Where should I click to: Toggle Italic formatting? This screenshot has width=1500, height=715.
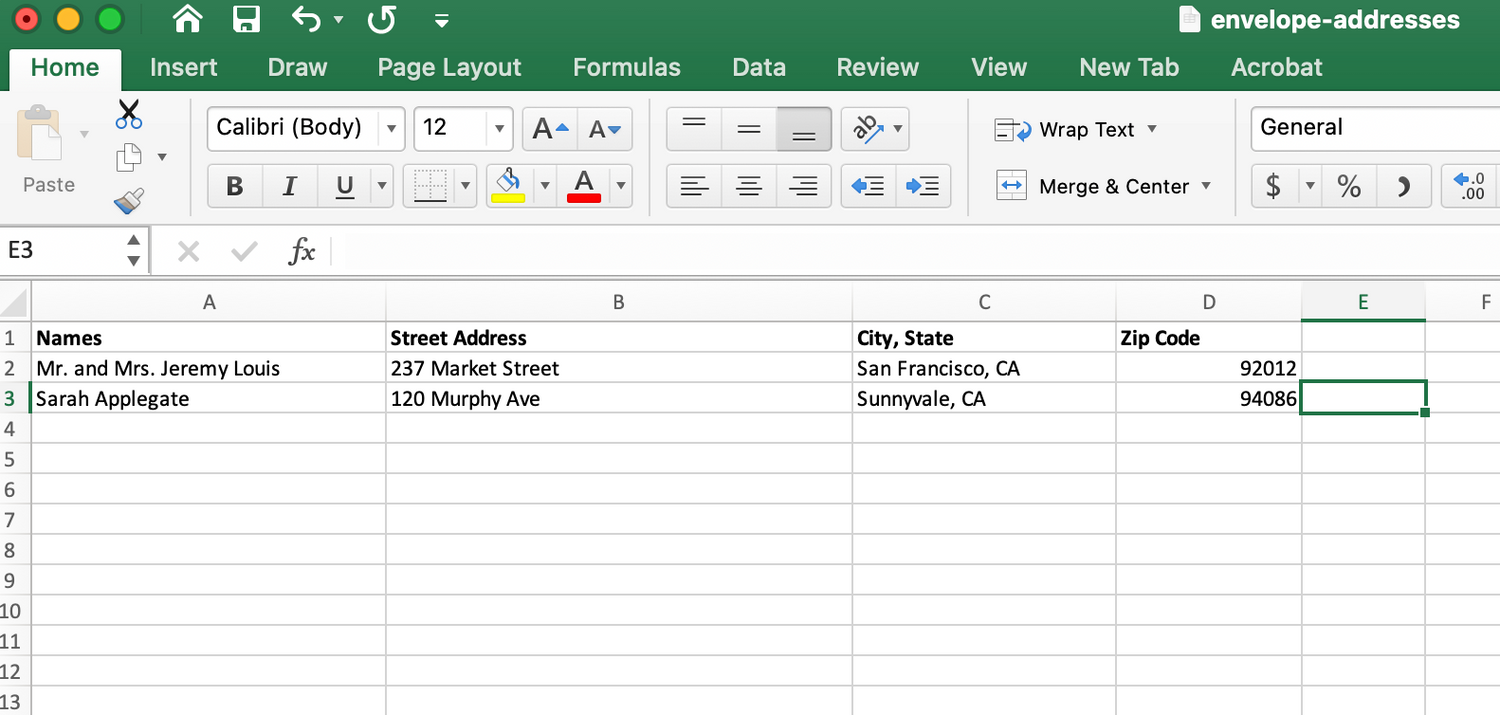pyautogui.click(x=290, y=186)
